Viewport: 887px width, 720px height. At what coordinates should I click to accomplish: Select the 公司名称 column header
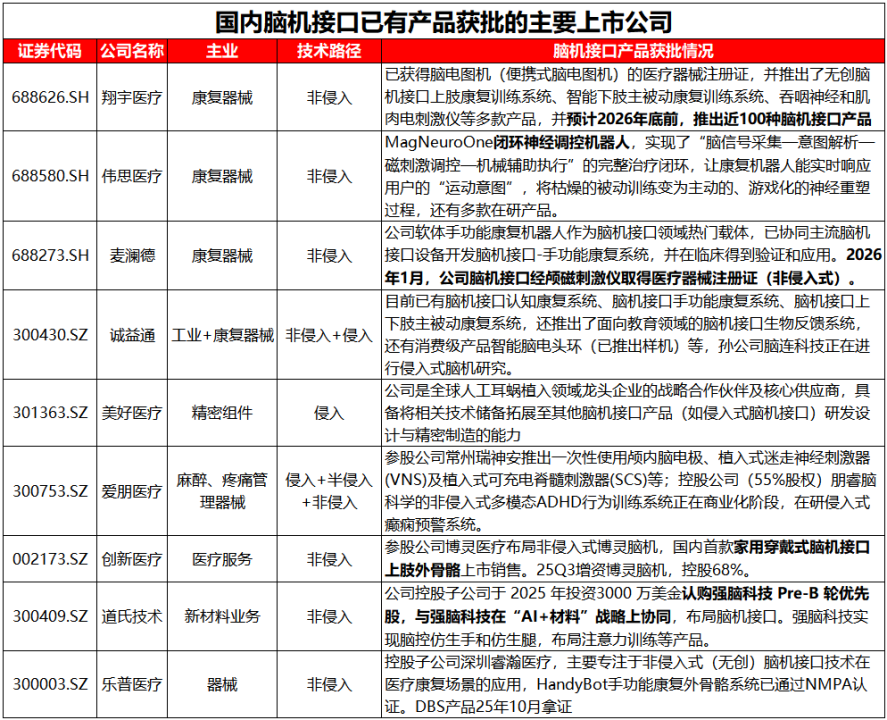tap(131, 51)
